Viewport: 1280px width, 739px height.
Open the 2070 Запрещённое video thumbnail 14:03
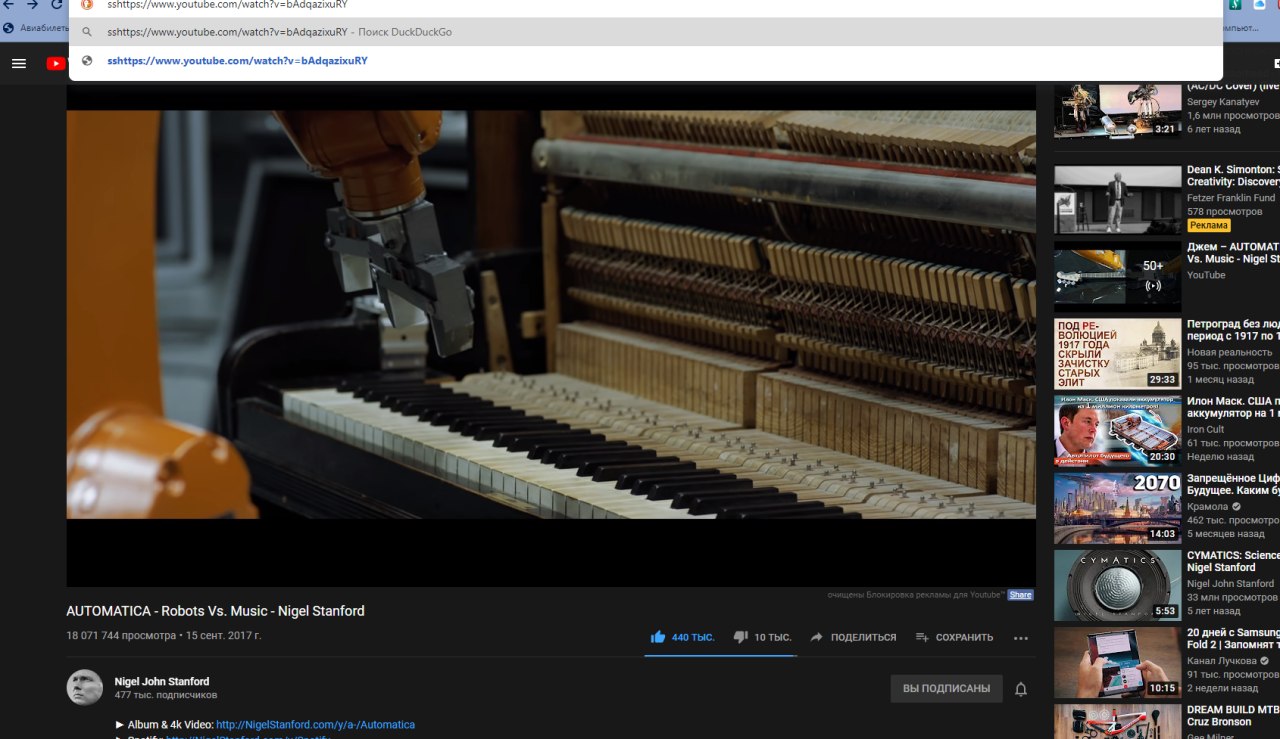tap(1117, 508)
